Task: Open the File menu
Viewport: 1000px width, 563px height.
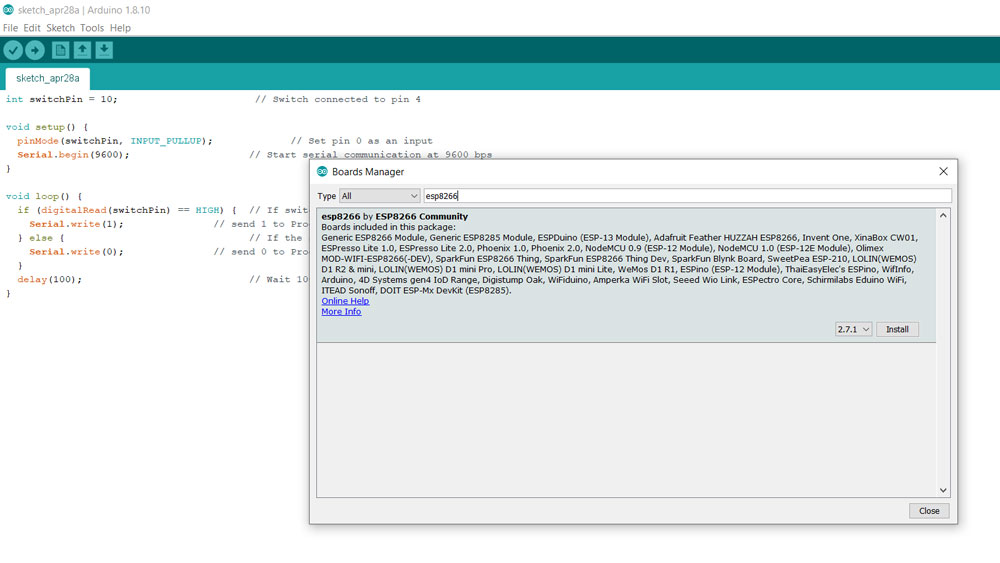Action: [x=10, y=28]
